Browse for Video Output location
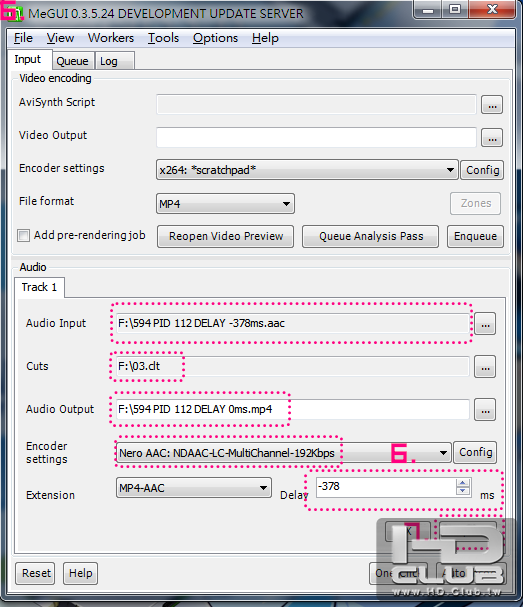This screenshot has height=607, width=523. (x=492, y=137)
